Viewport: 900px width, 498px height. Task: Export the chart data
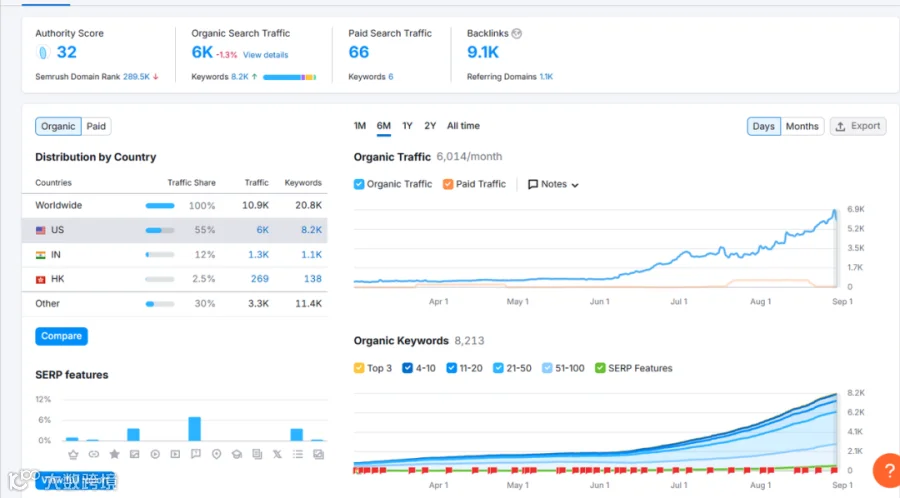point(858,126)
